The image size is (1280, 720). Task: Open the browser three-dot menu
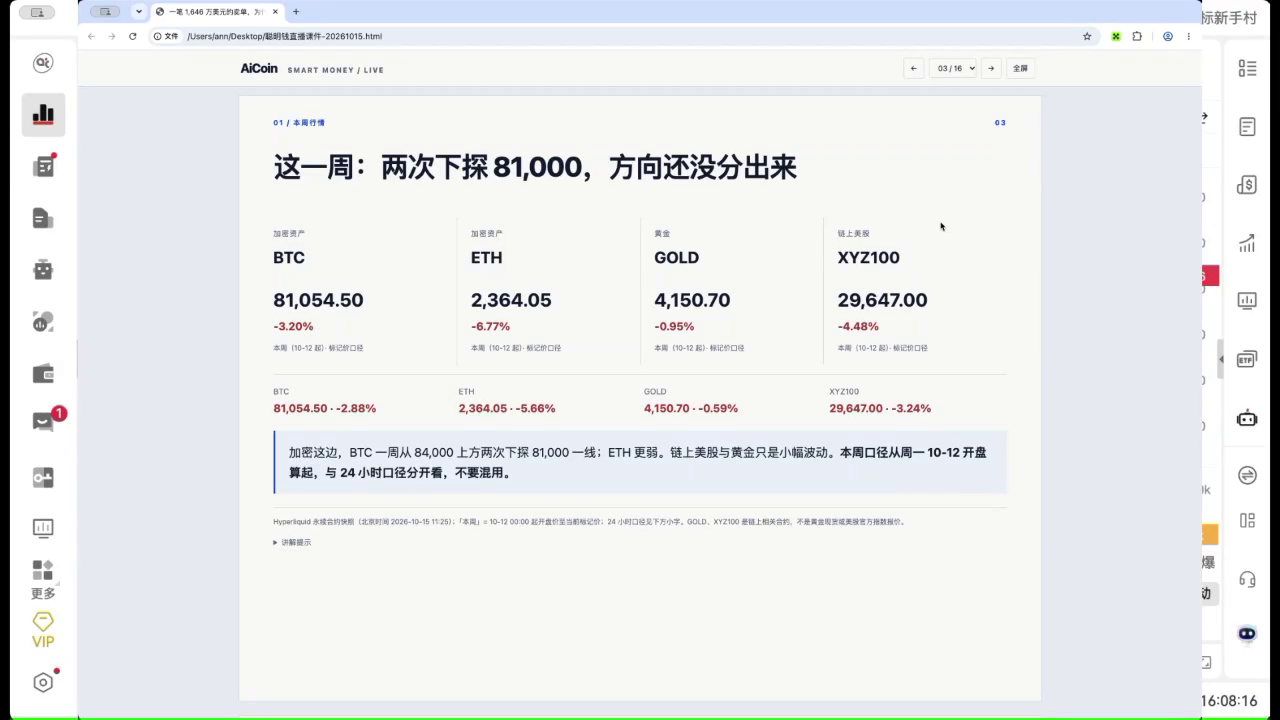[1189, 36]
